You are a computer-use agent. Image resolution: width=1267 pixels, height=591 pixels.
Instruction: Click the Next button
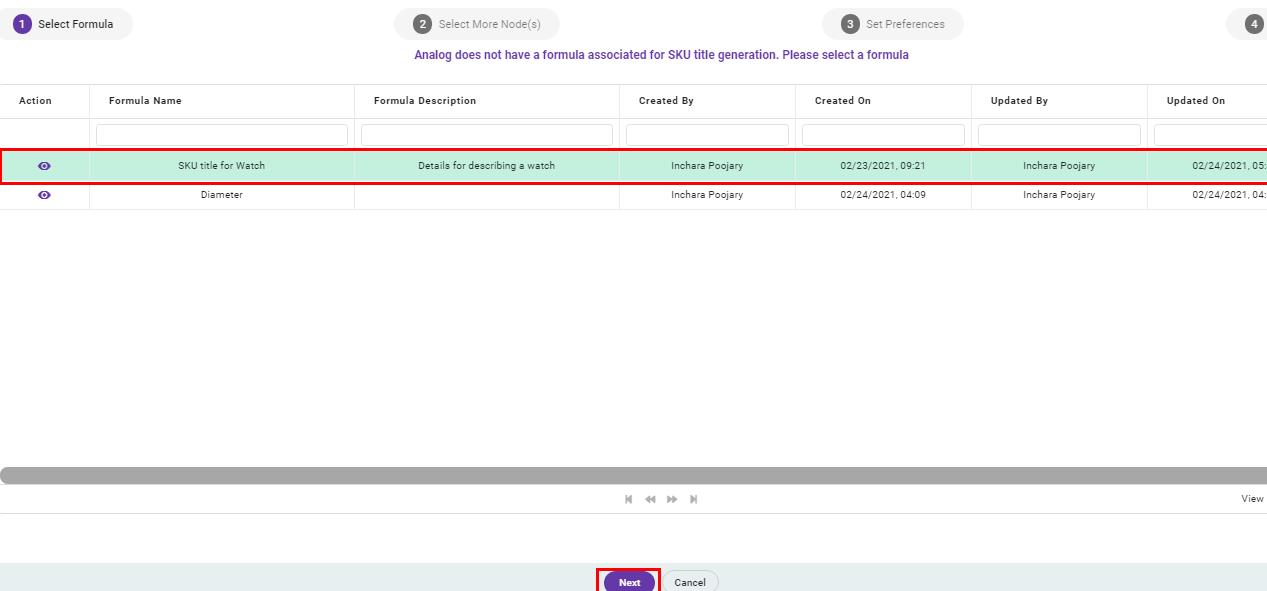[x=630, y=582]
